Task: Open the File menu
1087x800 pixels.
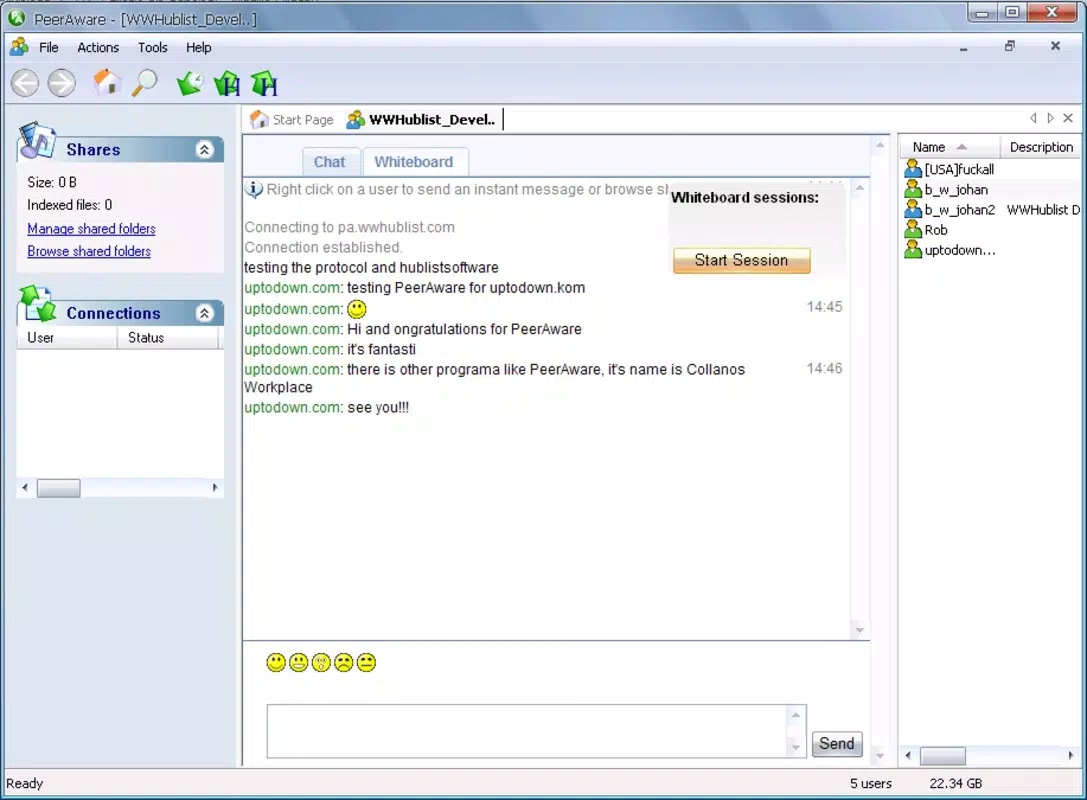Action: (x=49, y=47)
